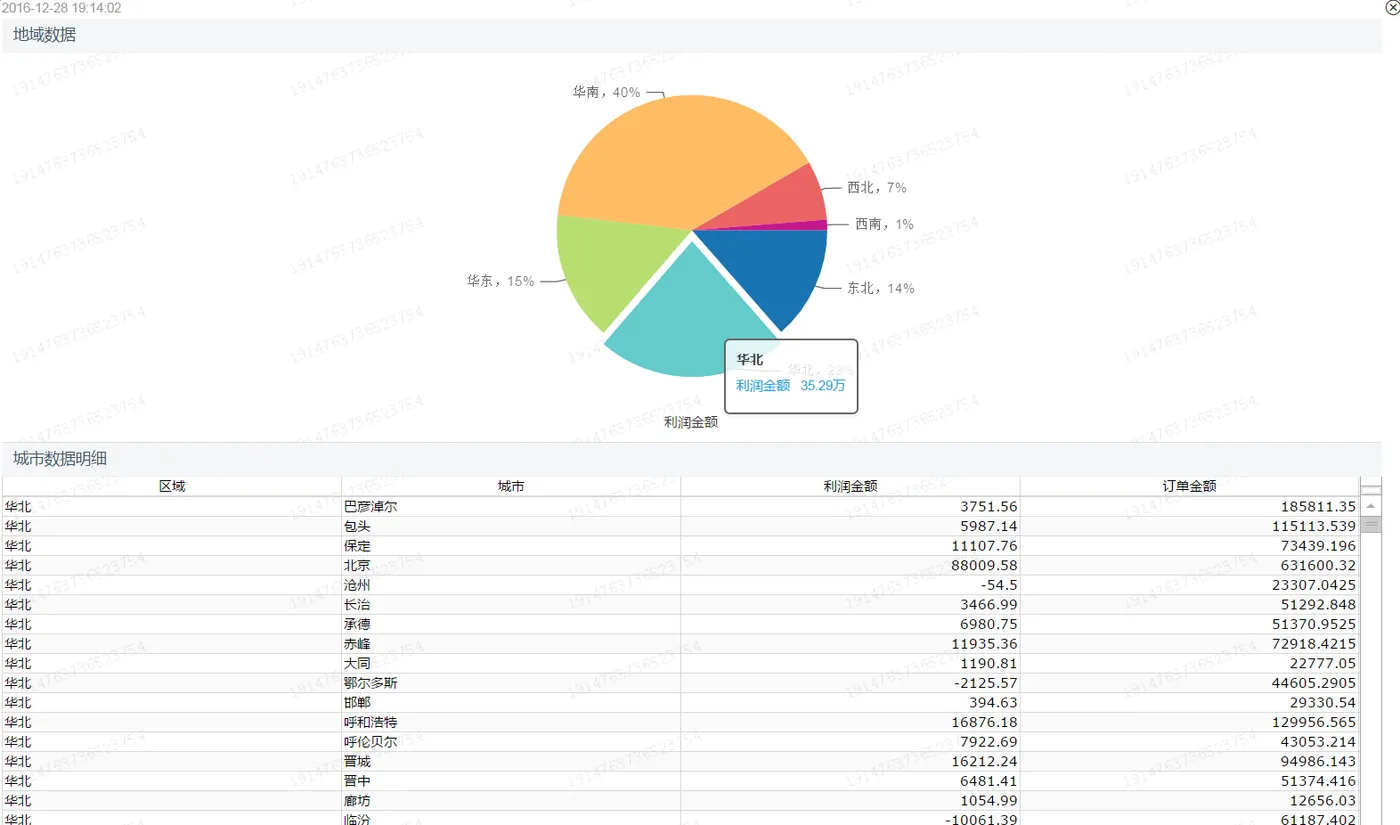The image size is (1400, 825).
Task: Click the scrollbar up arrow in the table
Action: pyautogui.click(x=1371, y=508)
